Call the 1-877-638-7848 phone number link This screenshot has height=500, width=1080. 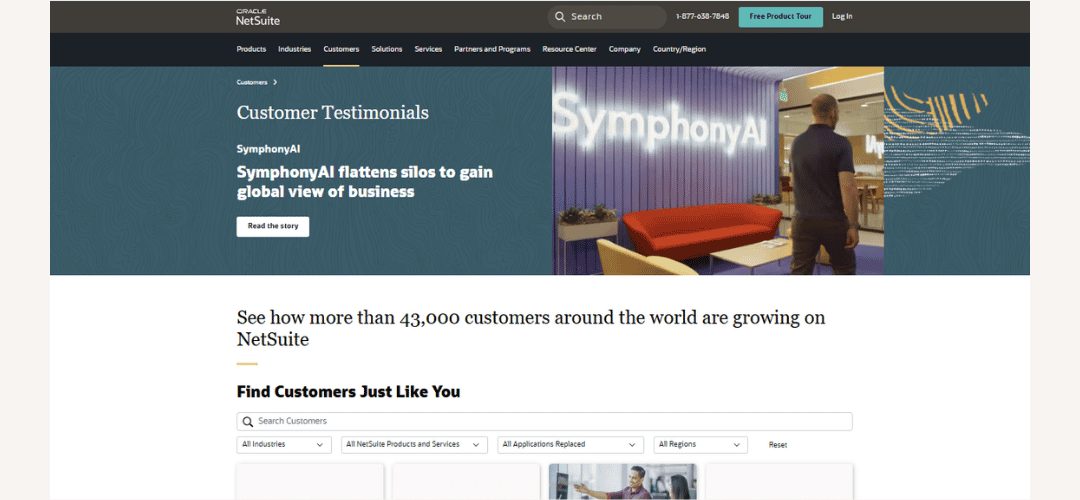click(702, 17)
